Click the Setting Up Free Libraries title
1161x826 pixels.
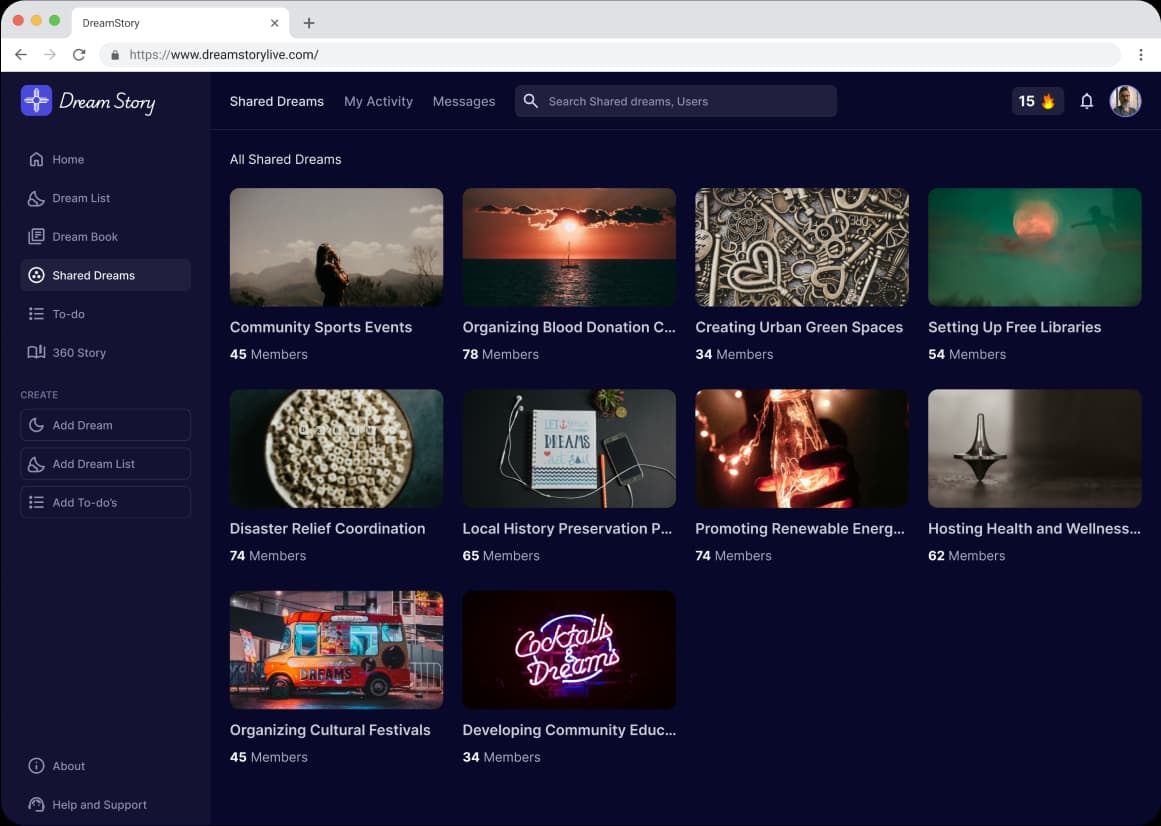(x=1014, y=327)
